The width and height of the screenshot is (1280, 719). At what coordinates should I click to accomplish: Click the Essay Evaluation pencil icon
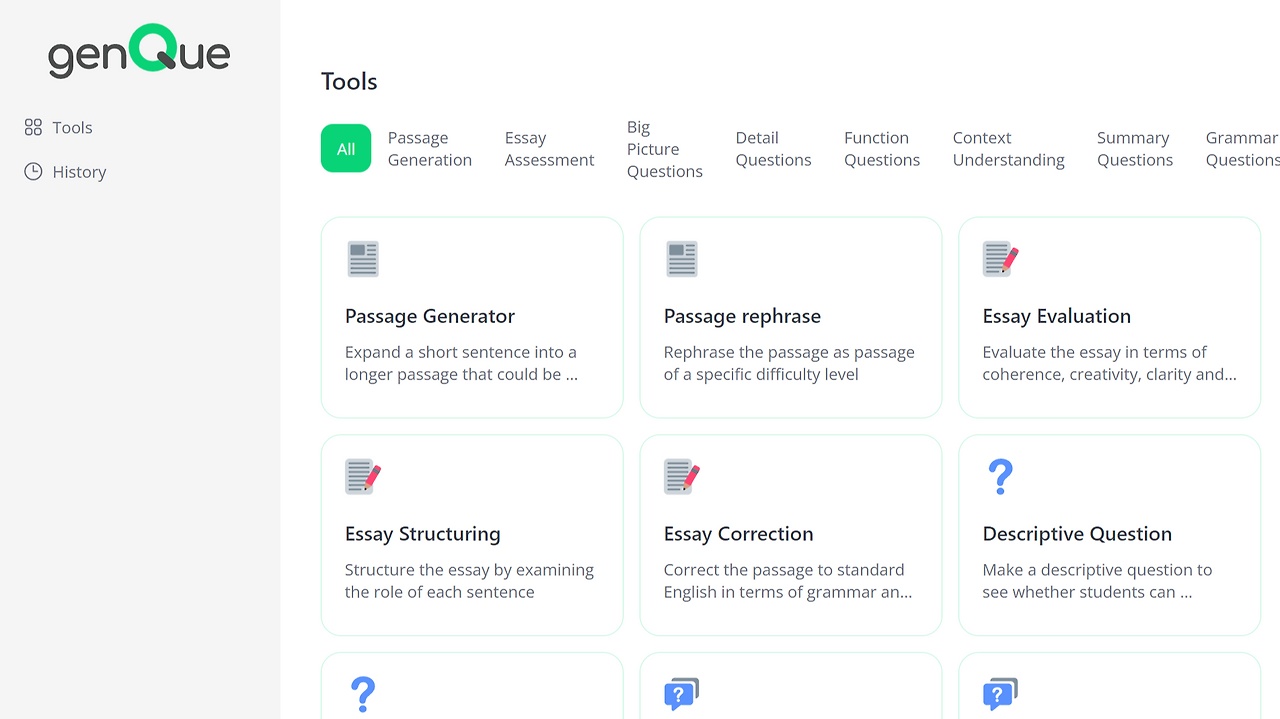[x=1000, y=259]
